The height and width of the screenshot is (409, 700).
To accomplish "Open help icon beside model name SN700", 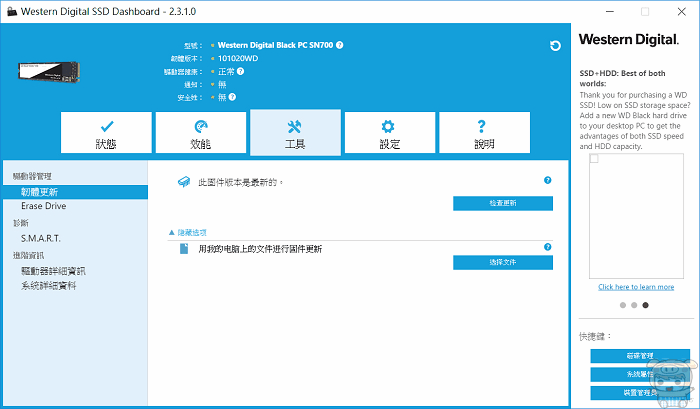I will (340, 45).
